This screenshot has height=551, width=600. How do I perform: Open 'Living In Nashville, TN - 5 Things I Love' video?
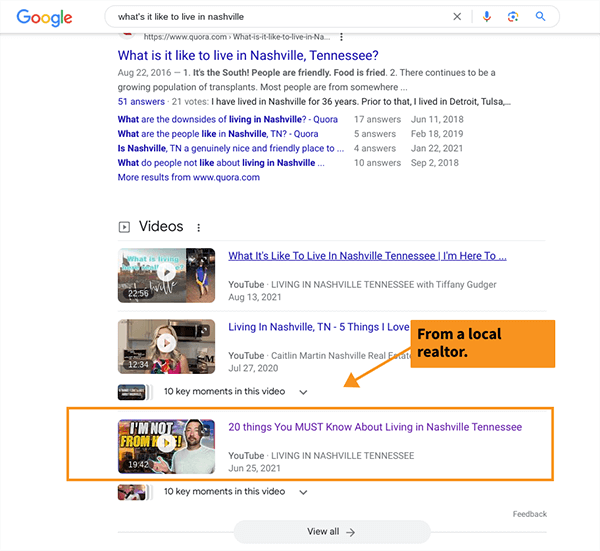coord(319,327)
